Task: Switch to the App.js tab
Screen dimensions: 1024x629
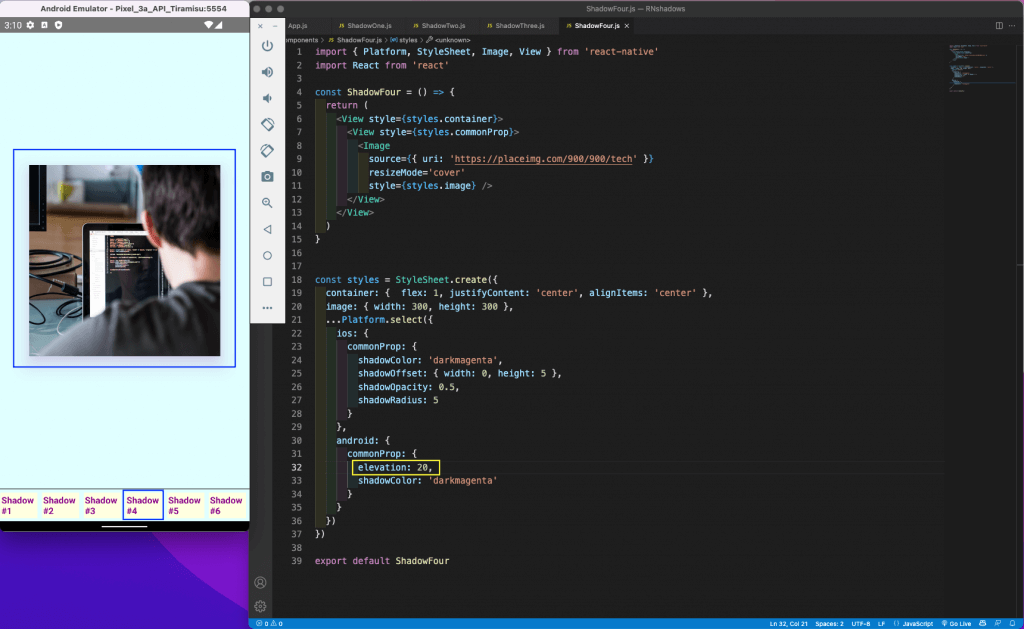Action: tap(298, 25)
